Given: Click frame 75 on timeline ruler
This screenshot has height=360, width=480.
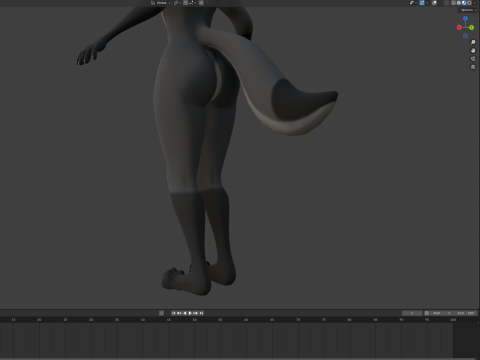Looking at the screenshot, I should coord(324,320).
